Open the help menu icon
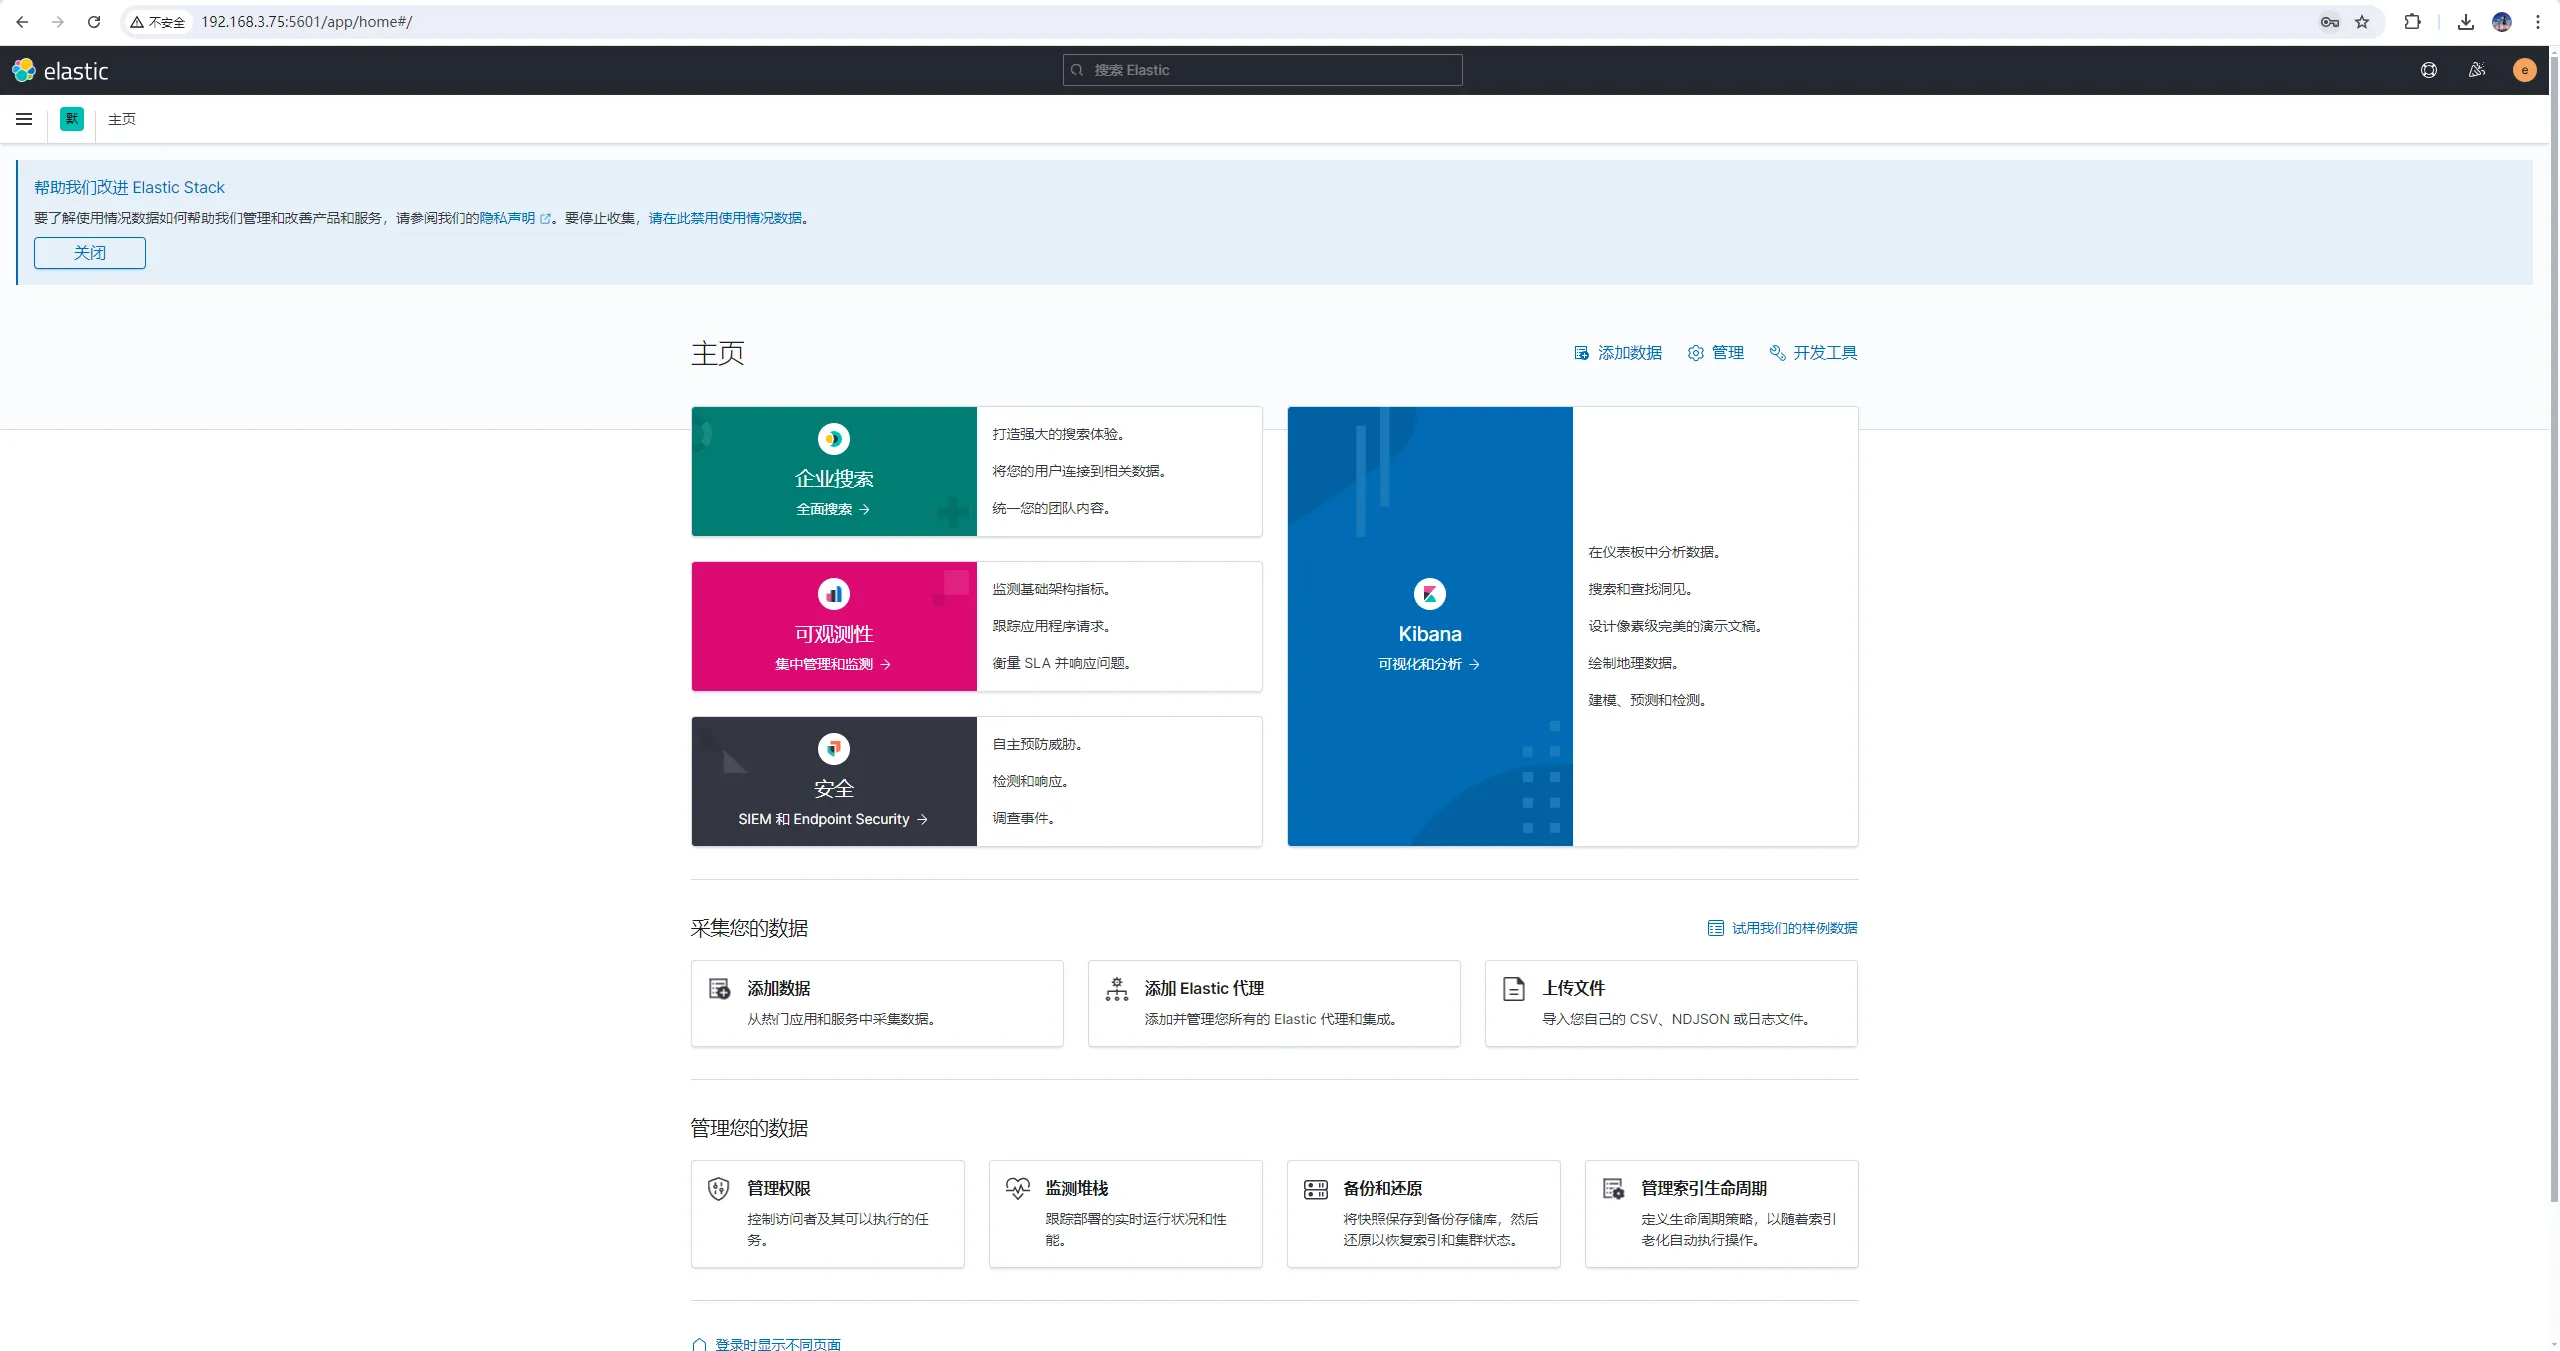 pyautogui.click(x=2429, y=70)
